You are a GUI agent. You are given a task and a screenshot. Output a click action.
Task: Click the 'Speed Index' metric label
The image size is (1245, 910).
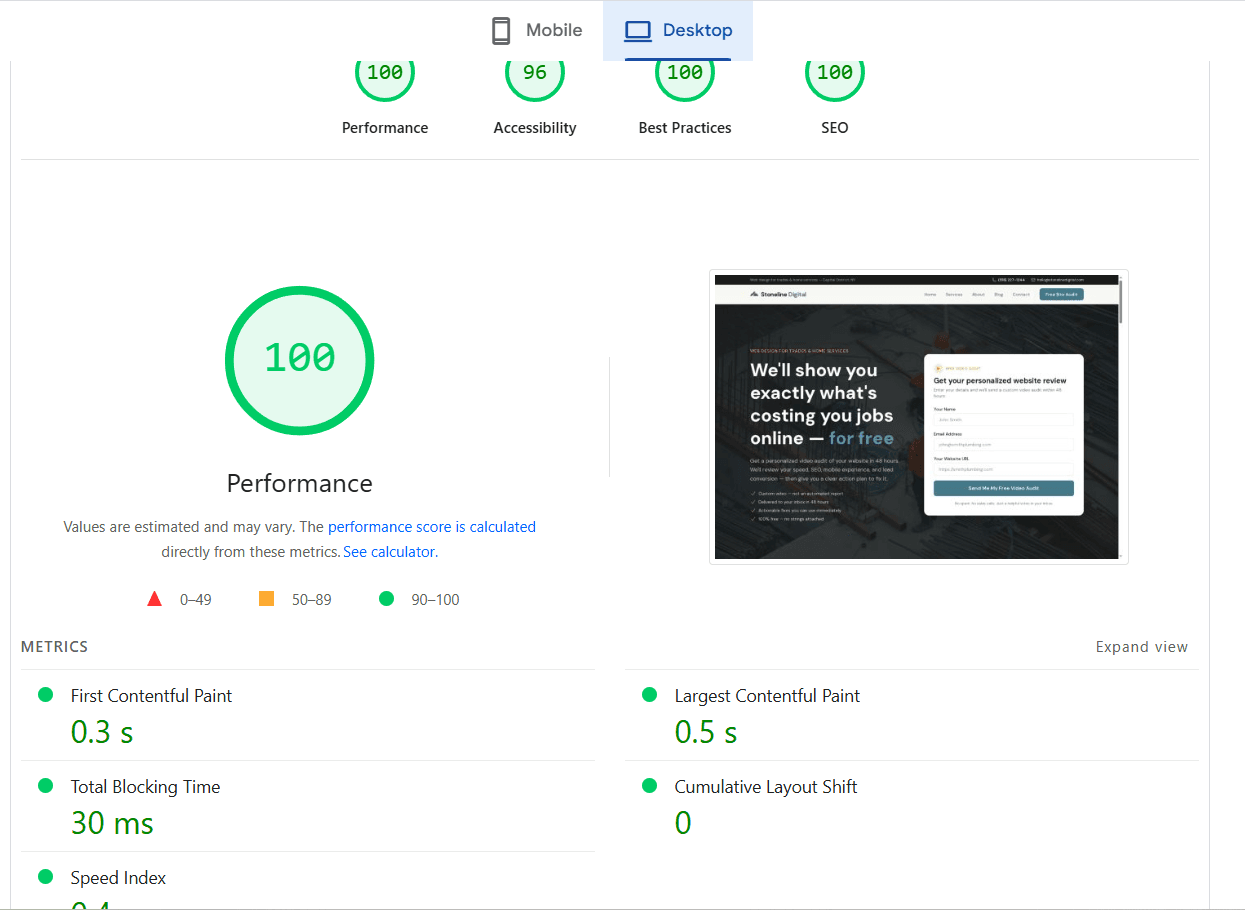[118, 878]
